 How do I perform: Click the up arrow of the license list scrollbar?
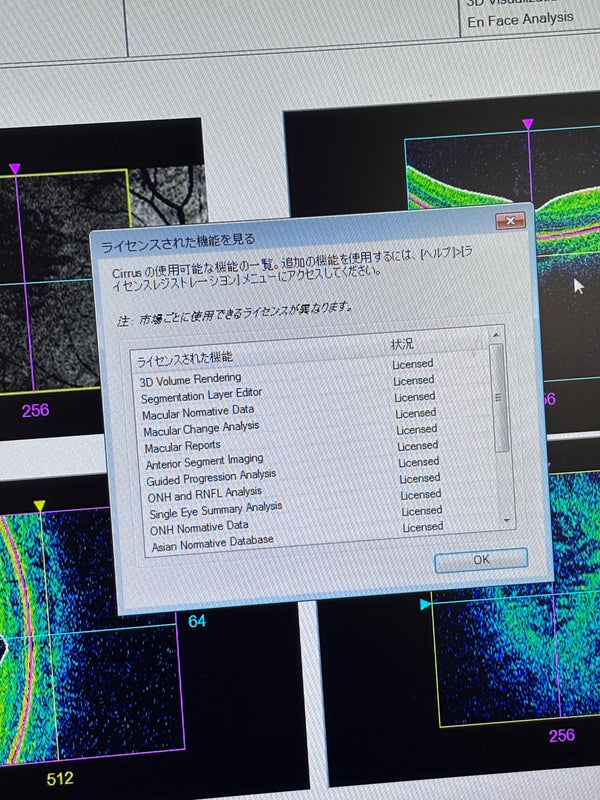[x=495, y=335]
